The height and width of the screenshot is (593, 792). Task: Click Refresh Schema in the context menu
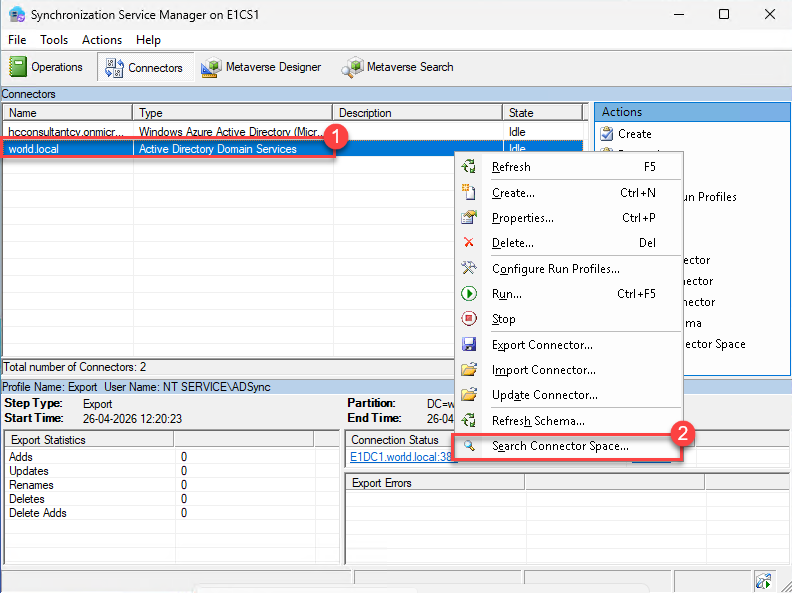coord(538,421)
